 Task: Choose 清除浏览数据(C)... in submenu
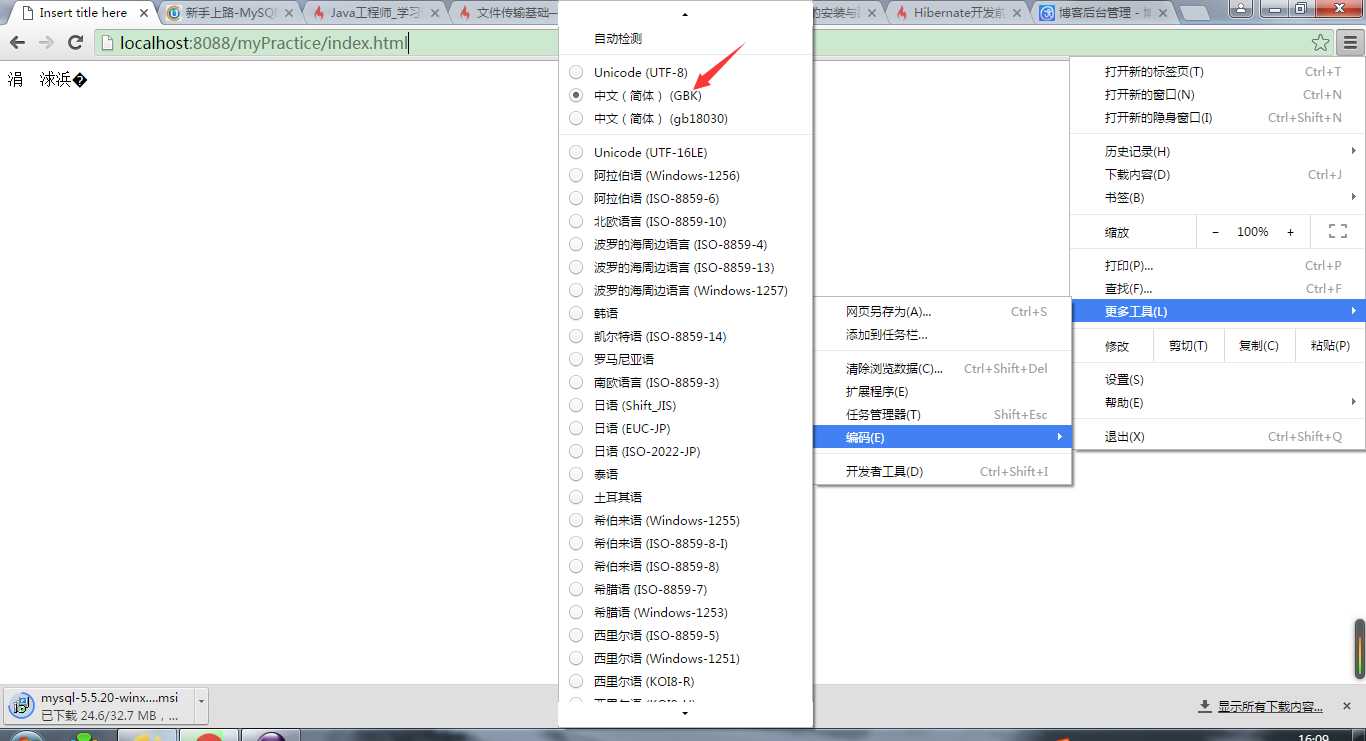tap(943, 368)
